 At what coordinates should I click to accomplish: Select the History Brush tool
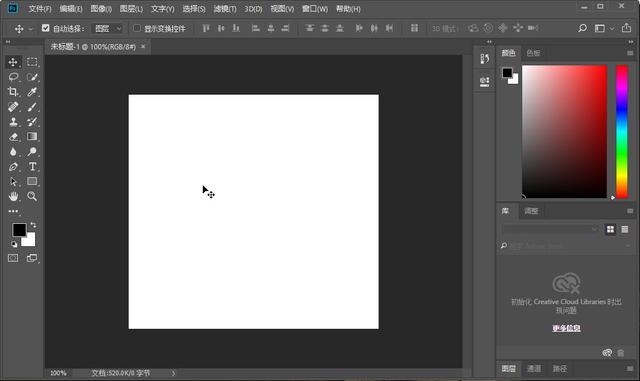32,122
